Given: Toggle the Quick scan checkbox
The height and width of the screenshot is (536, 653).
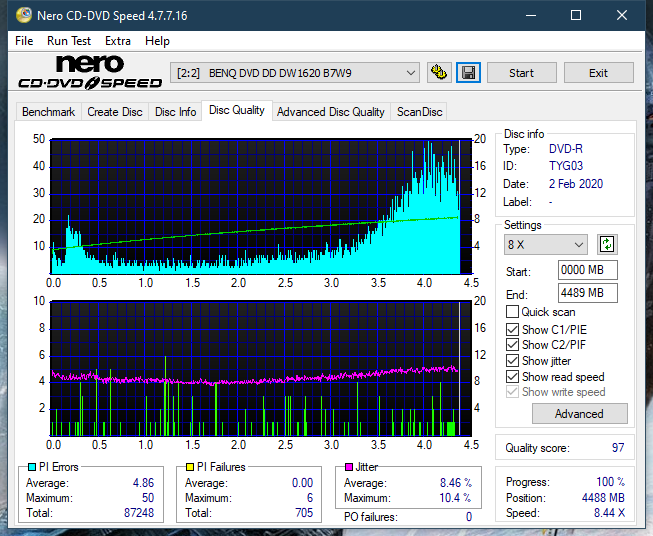Looking at the screenshot, I should [x=512, y=312].
